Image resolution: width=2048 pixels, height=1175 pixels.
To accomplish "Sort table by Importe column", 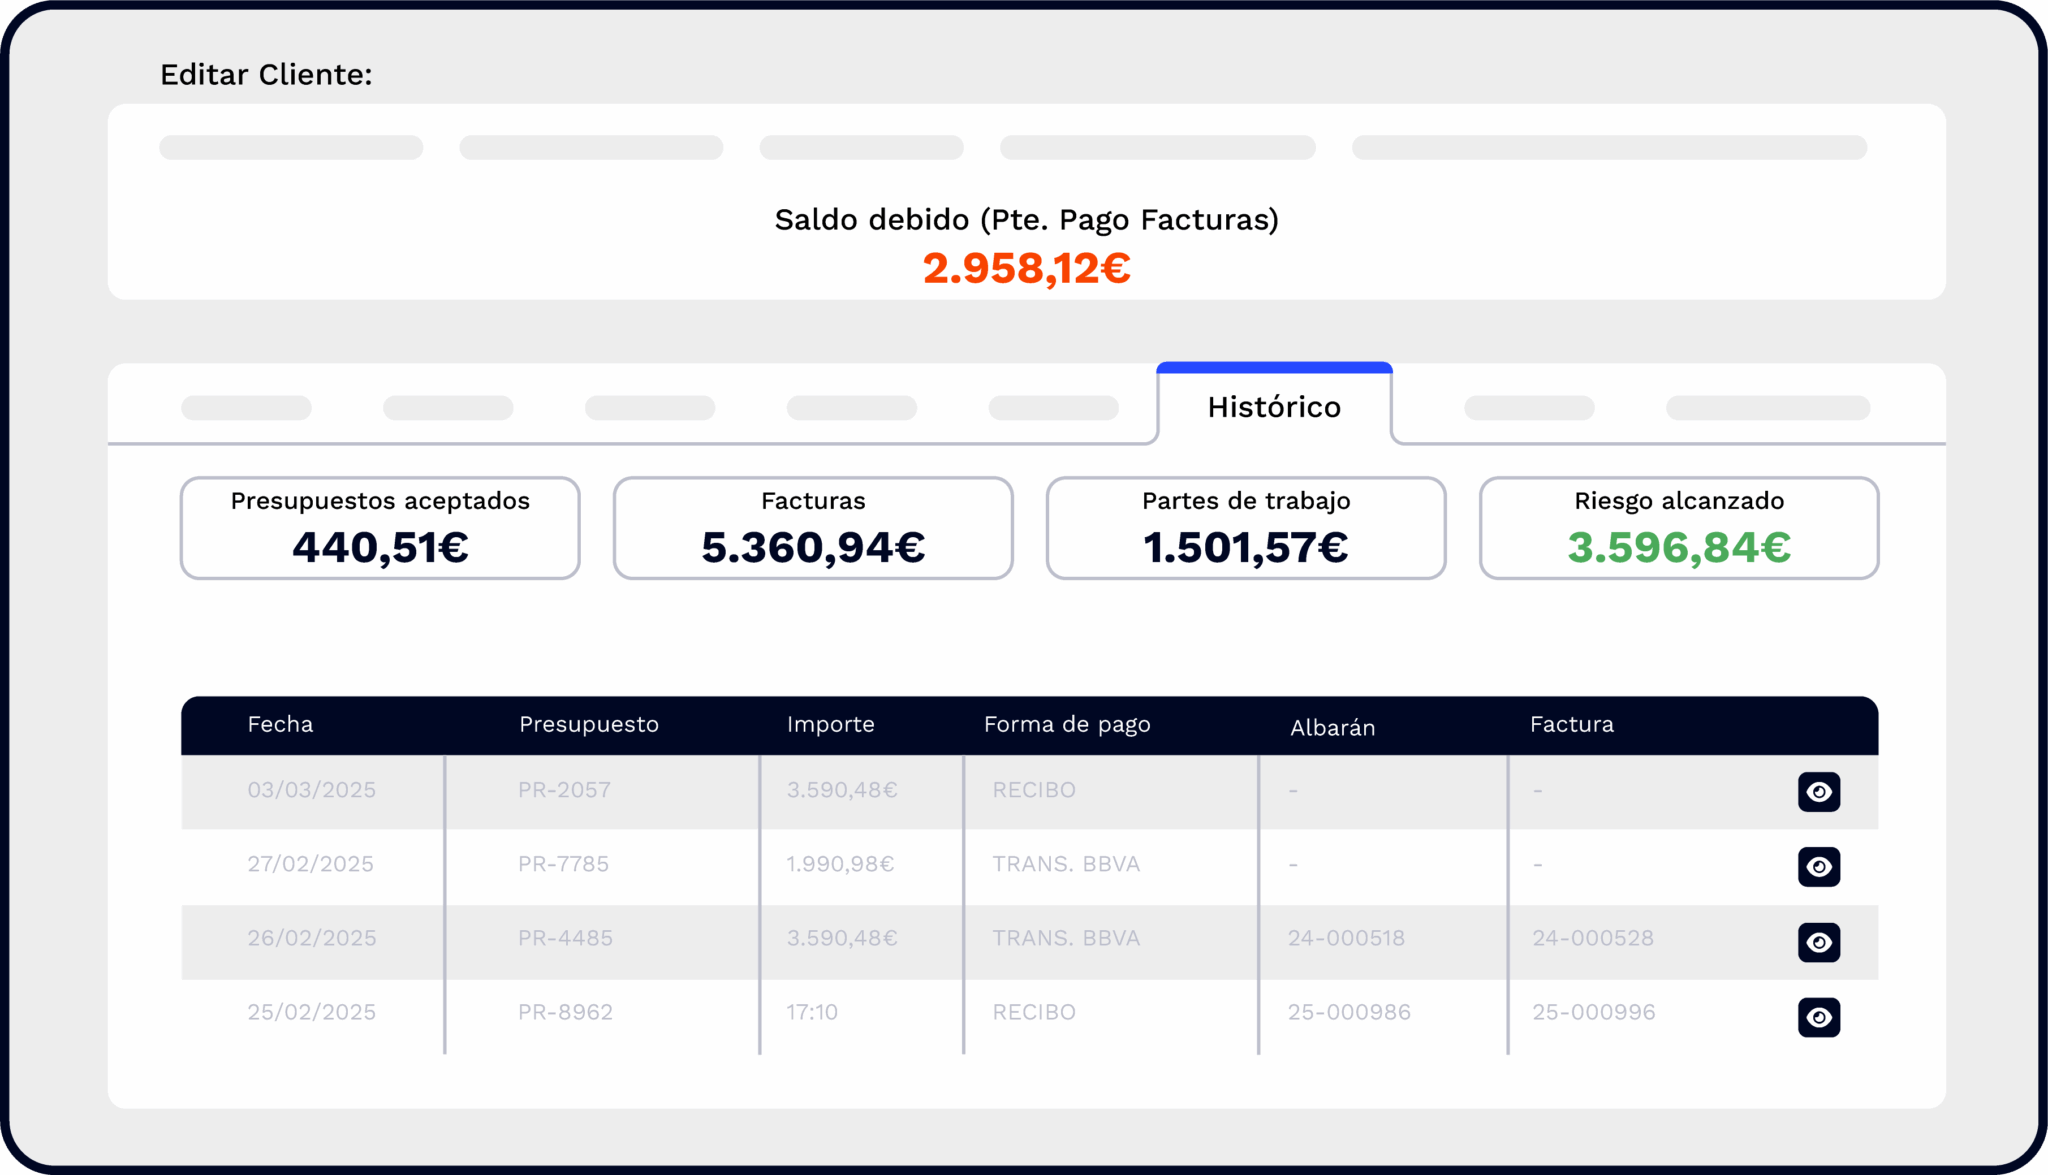I will point(830,724).
